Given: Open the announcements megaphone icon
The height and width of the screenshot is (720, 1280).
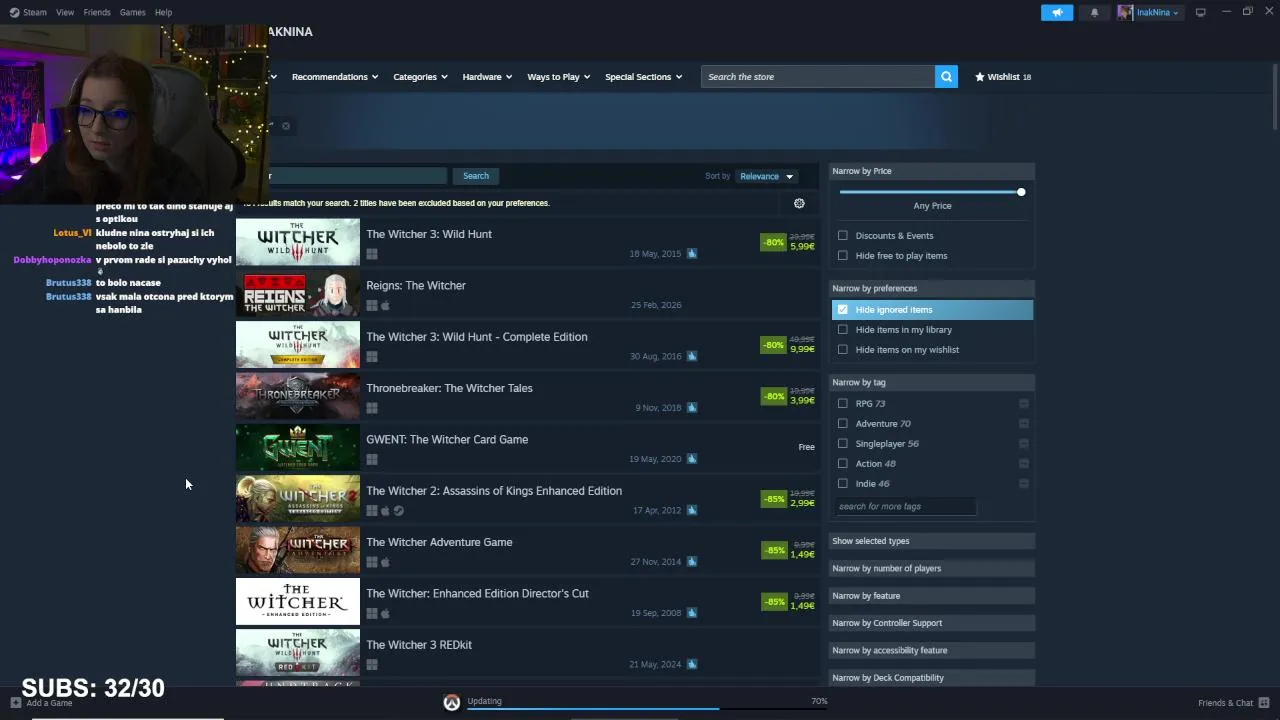Looking at the screenshot, I should pos(1057,12).
